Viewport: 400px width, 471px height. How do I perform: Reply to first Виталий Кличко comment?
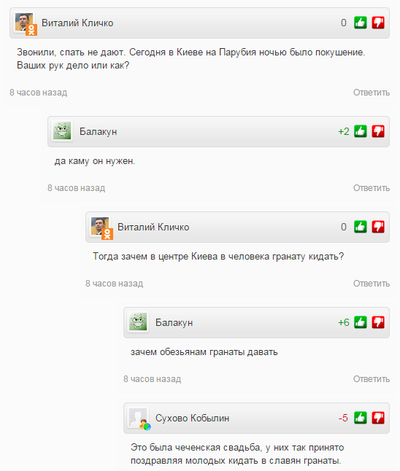point(371,92)
